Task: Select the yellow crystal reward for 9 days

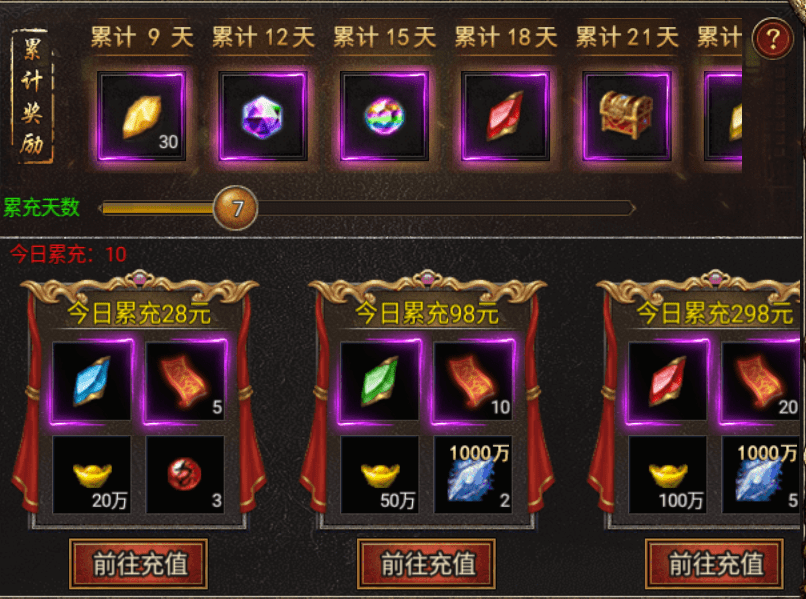Action: [x=142, y=116]
